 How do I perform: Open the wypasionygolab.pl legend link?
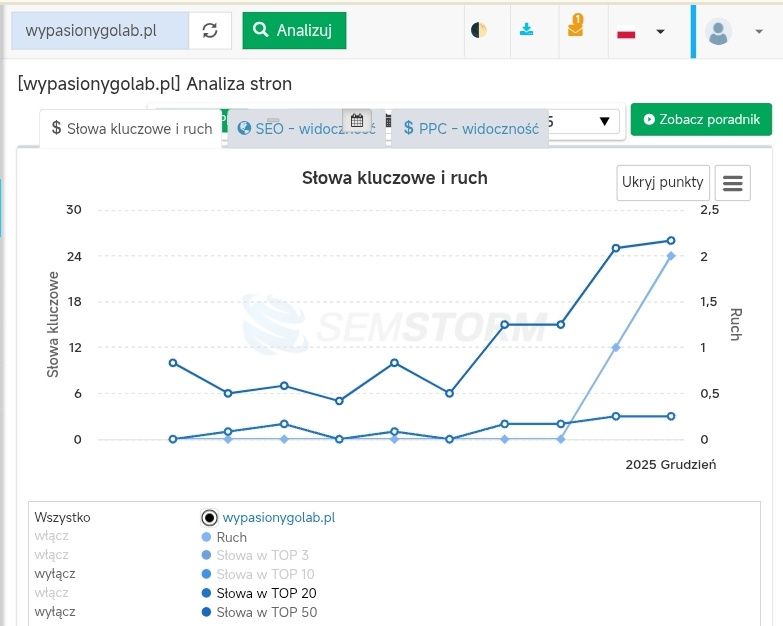tap(279, 518)
